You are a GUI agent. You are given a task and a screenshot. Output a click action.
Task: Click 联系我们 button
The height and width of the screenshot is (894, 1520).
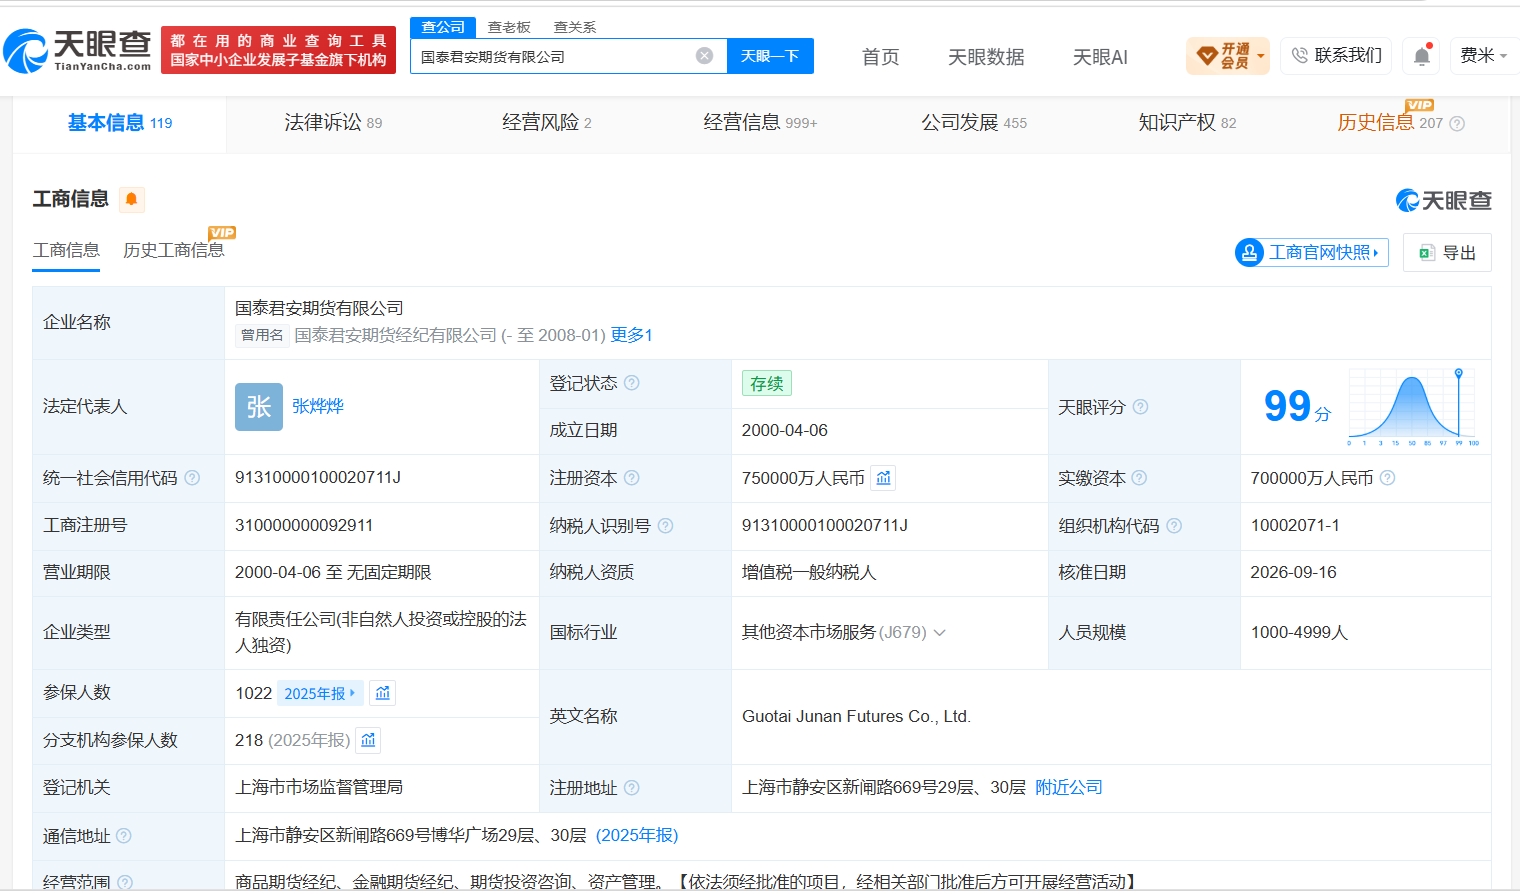(x=1337, y=56)
